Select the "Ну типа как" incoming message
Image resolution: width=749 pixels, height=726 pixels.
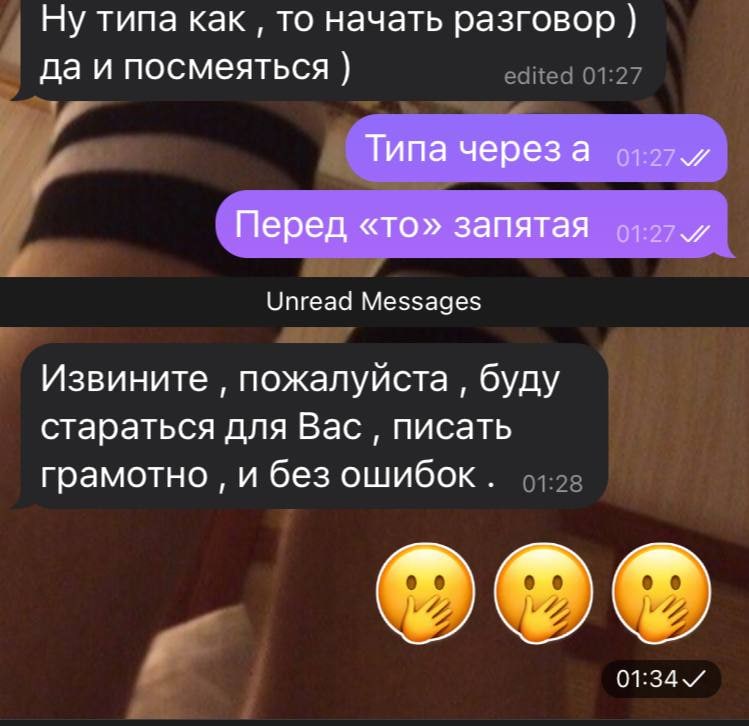click(337, 50)
